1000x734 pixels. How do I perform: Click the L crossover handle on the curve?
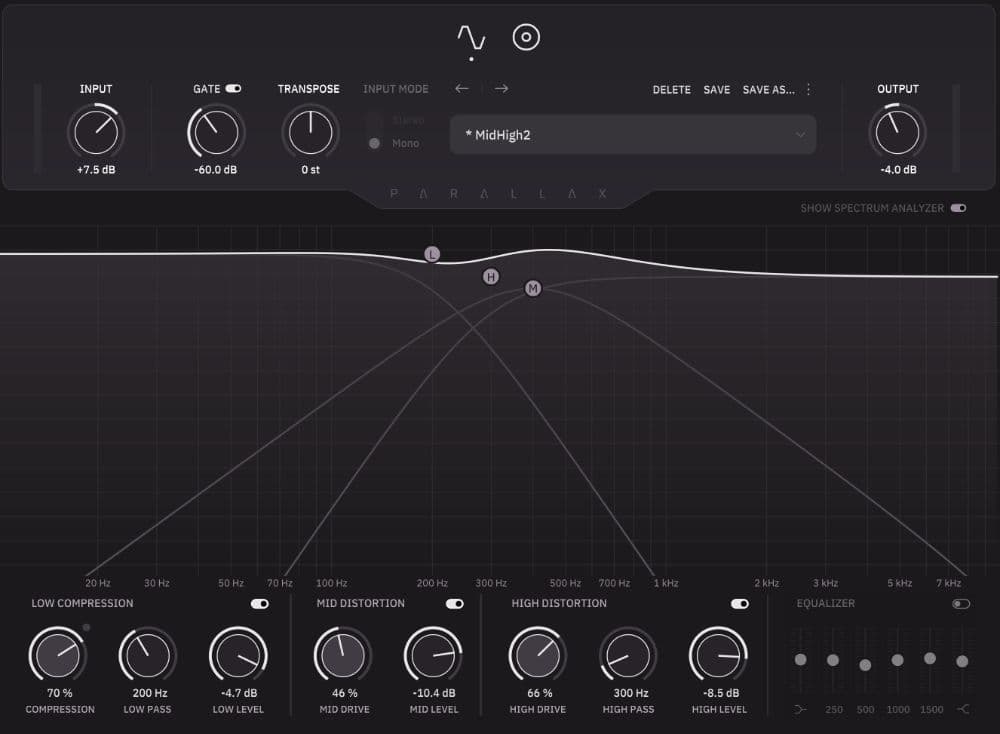[432, 254]
